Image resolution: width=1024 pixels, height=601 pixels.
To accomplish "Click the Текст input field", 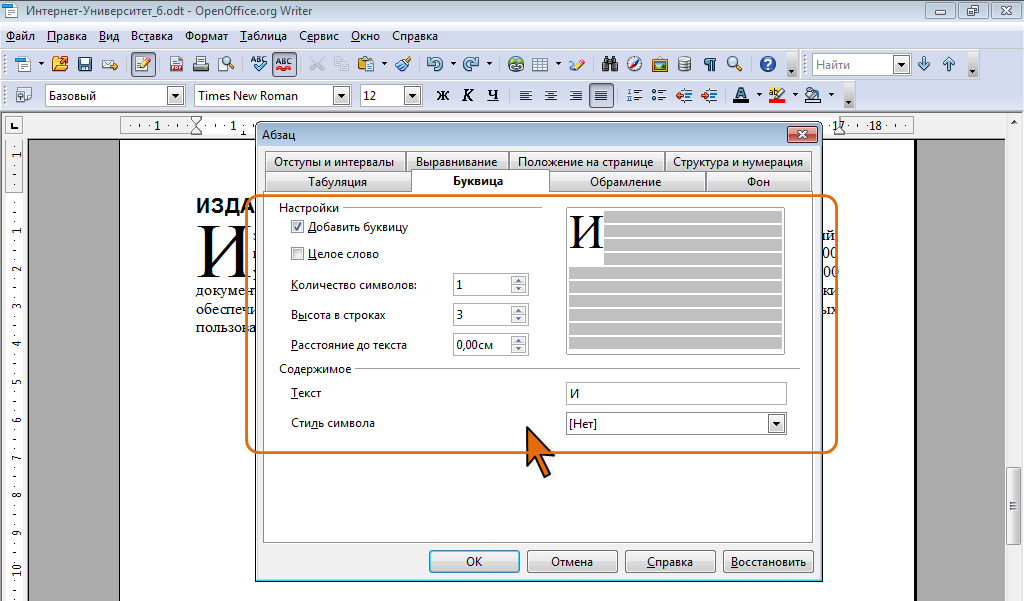I will coord(677,393).
